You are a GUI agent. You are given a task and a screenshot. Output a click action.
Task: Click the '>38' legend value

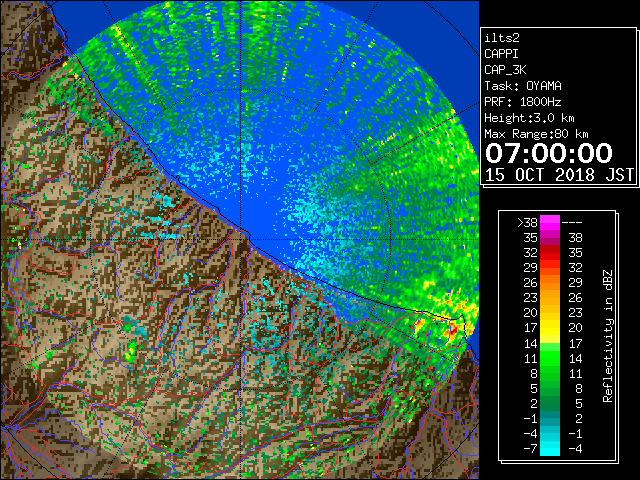pos(527,223)
